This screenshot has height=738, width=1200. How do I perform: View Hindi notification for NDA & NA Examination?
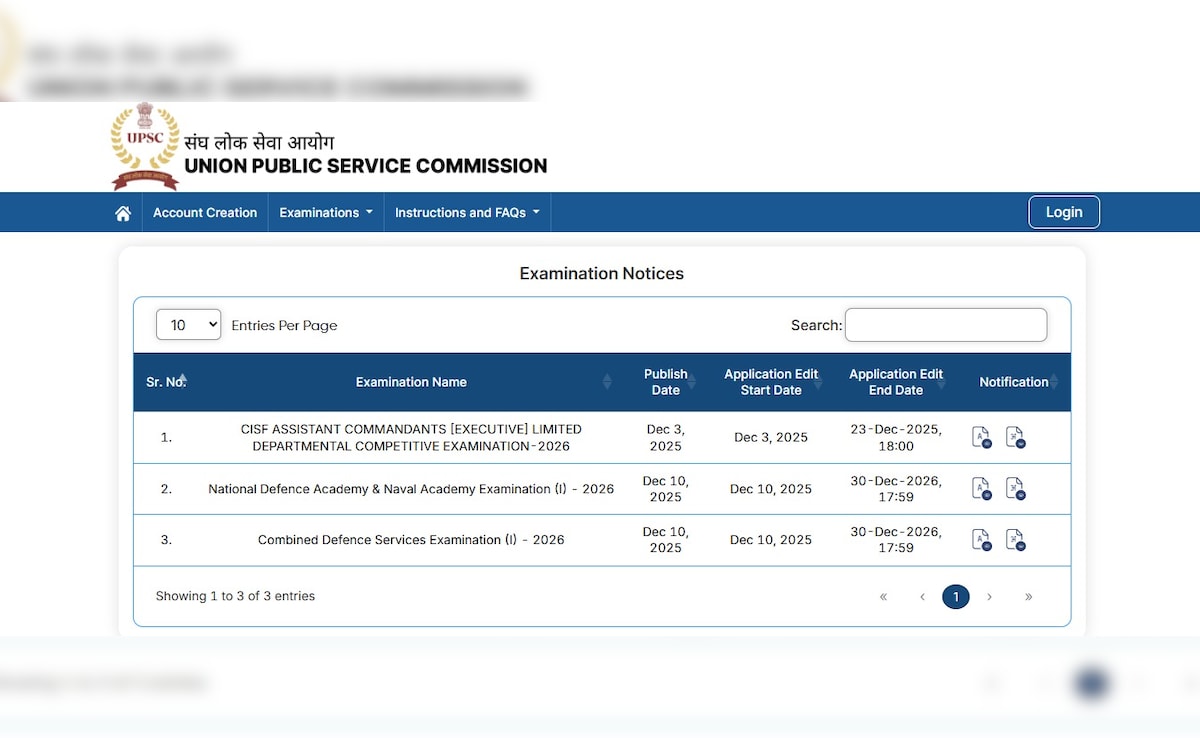(x=1015, y=488)
